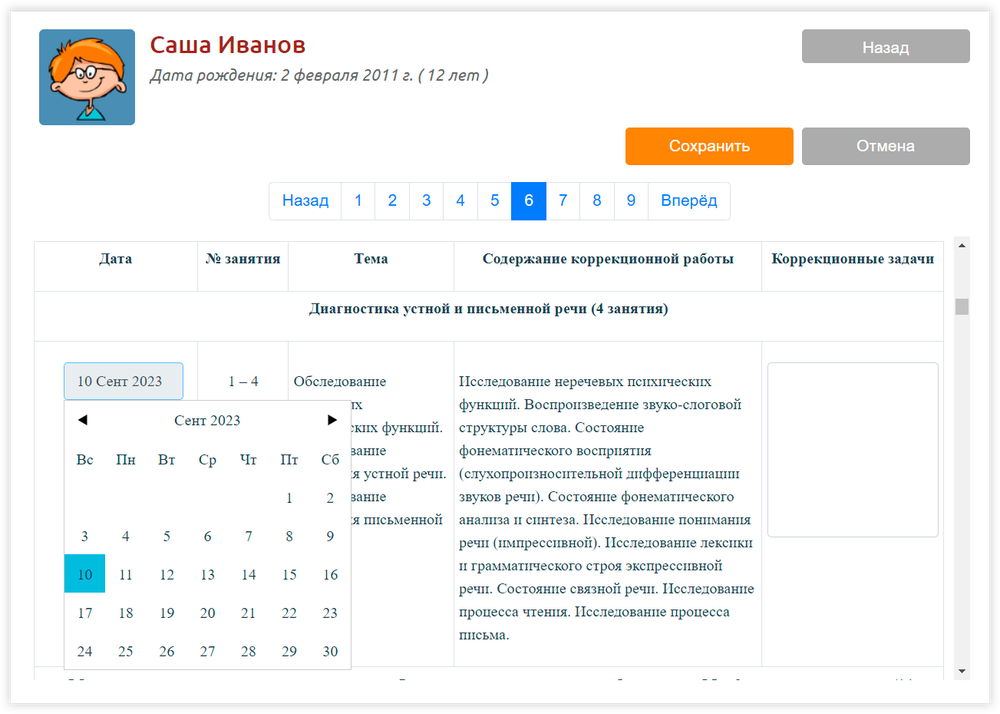The width and height of the screenshot is (1000, 714).
Task: Select highlighted day 10 in calendar
Action: pyautogui.click(x=85, y=575)
